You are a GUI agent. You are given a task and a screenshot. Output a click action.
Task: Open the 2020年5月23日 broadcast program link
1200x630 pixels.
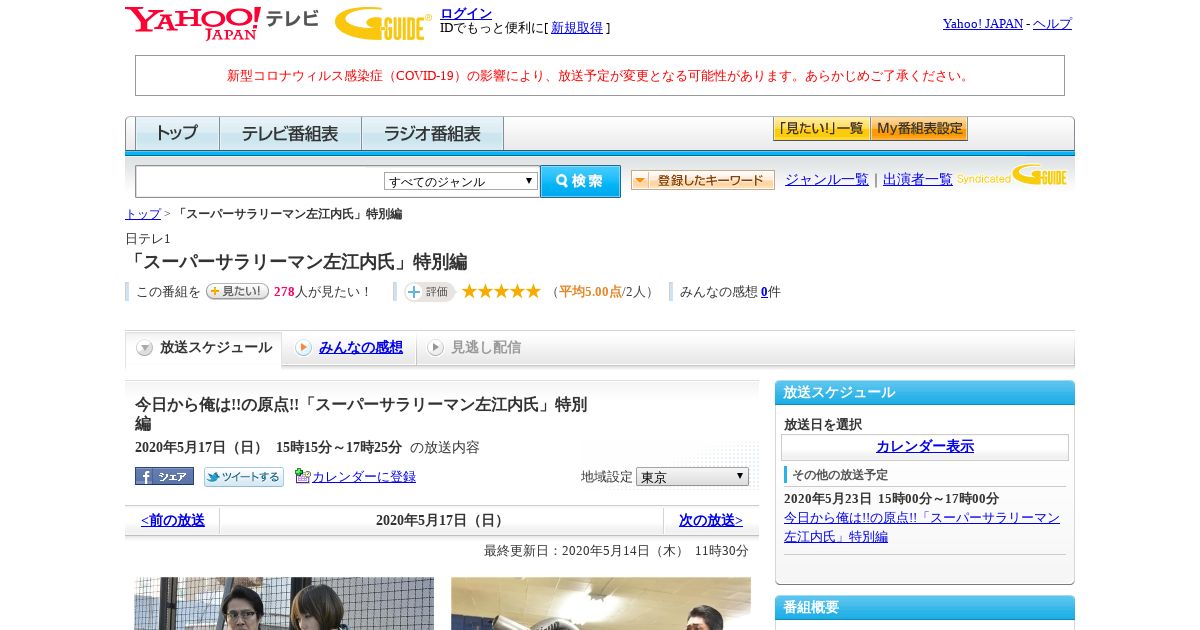922,527
